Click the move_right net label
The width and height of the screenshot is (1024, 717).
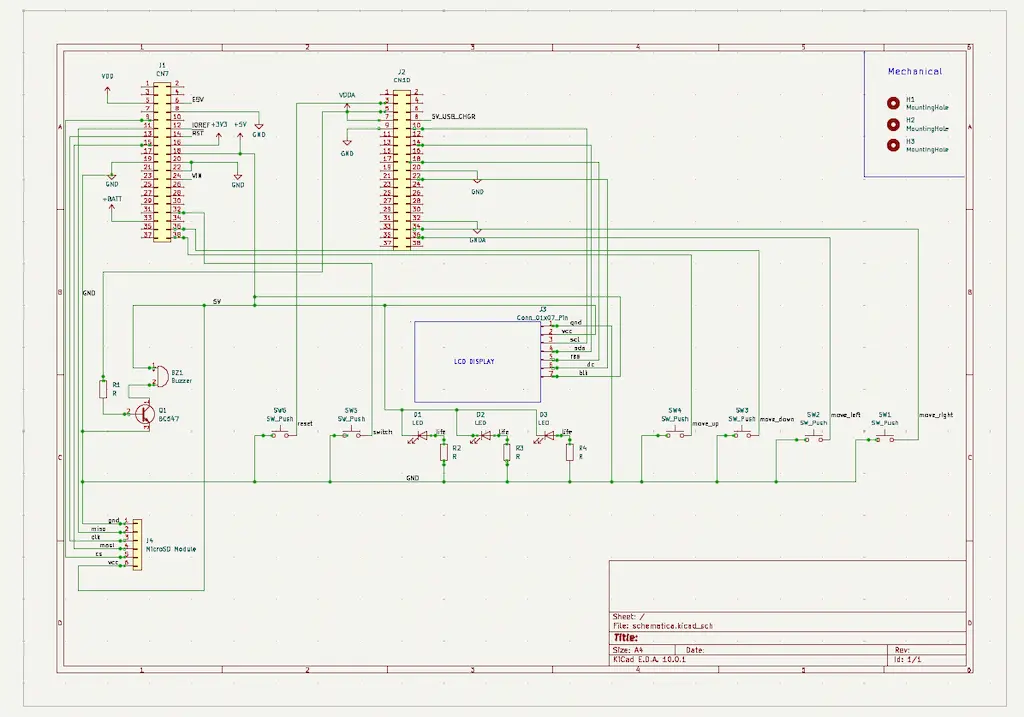click(x=936, y=415)
